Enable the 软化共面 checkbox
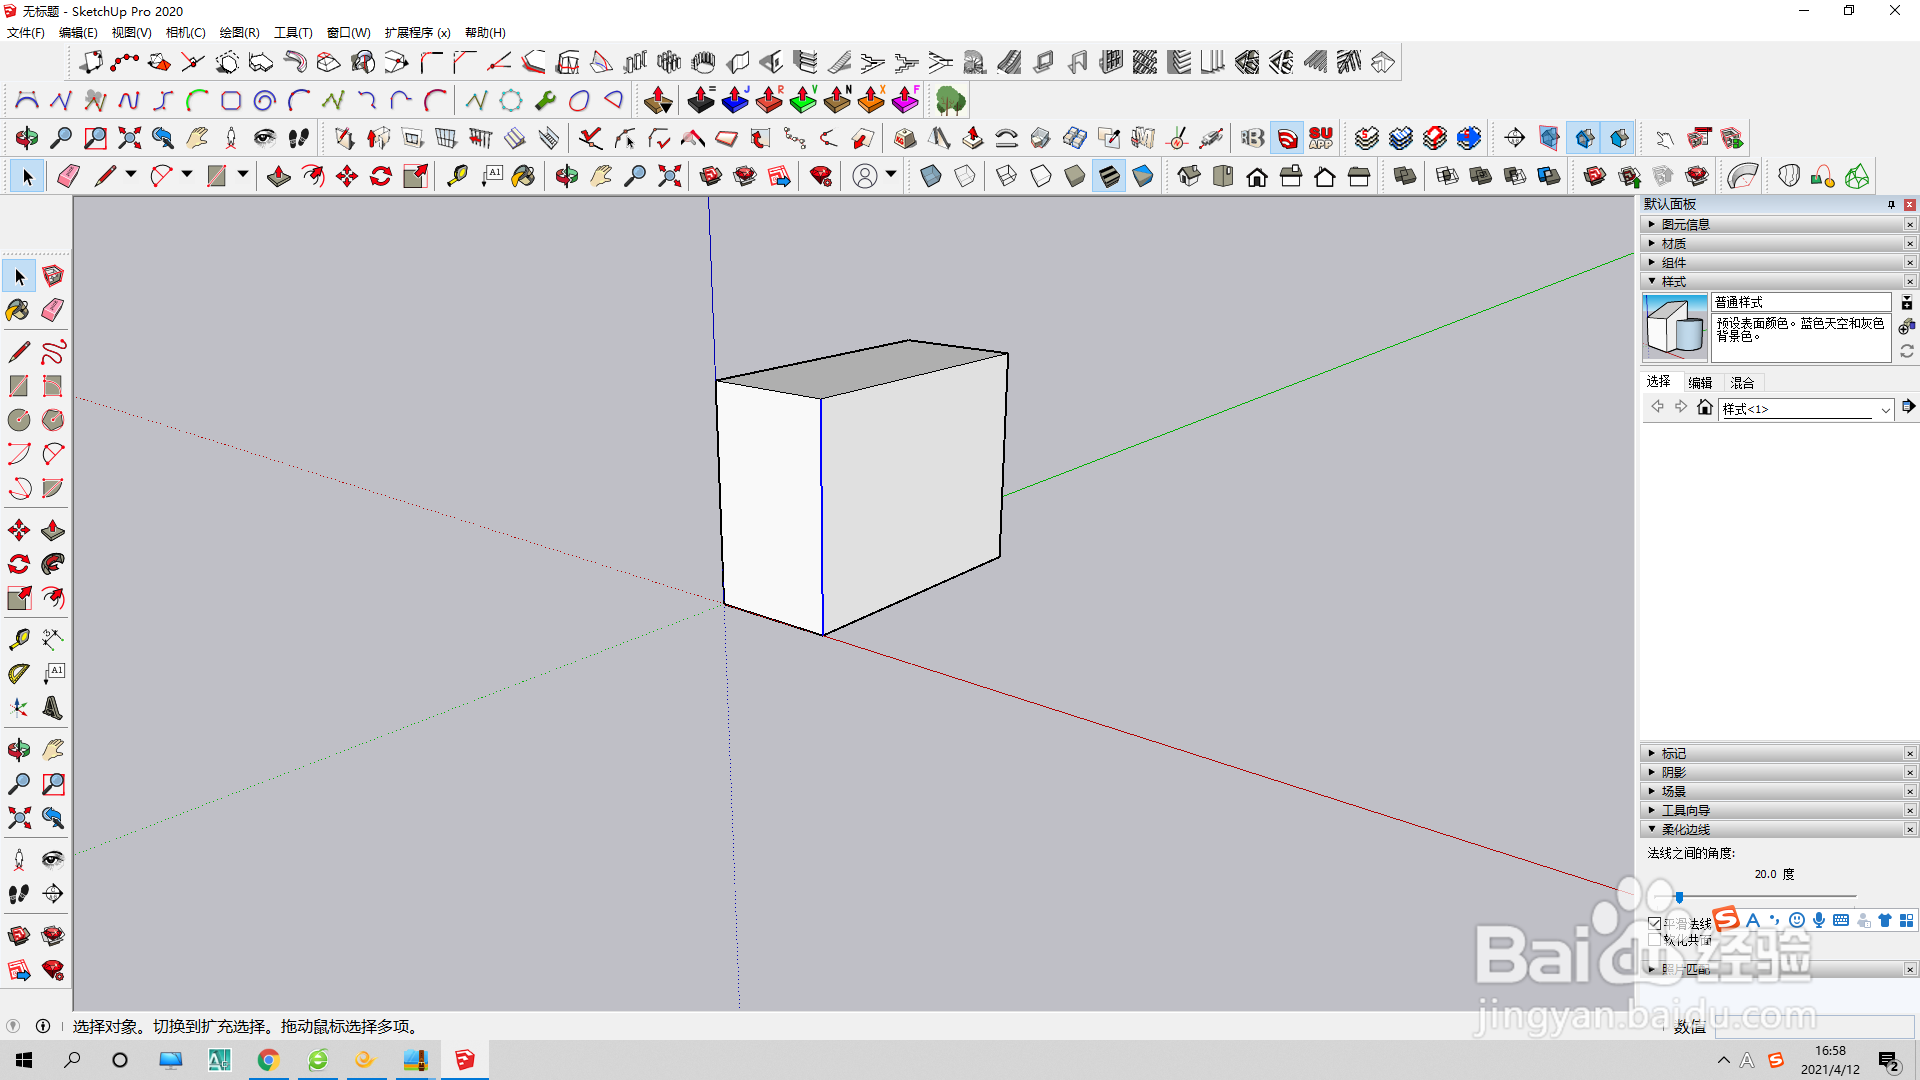 coord(1654,940)
